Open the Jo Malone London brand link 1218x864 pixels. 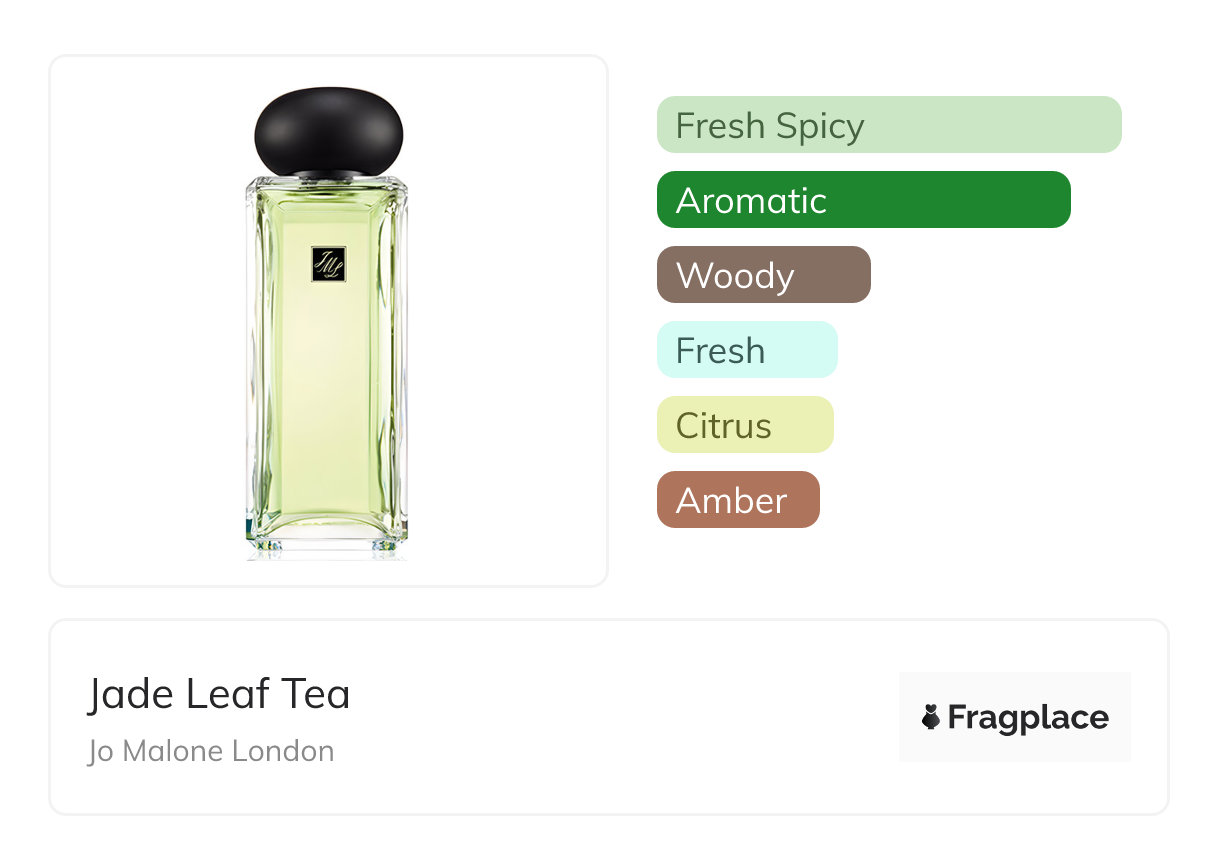coord(211,751)
